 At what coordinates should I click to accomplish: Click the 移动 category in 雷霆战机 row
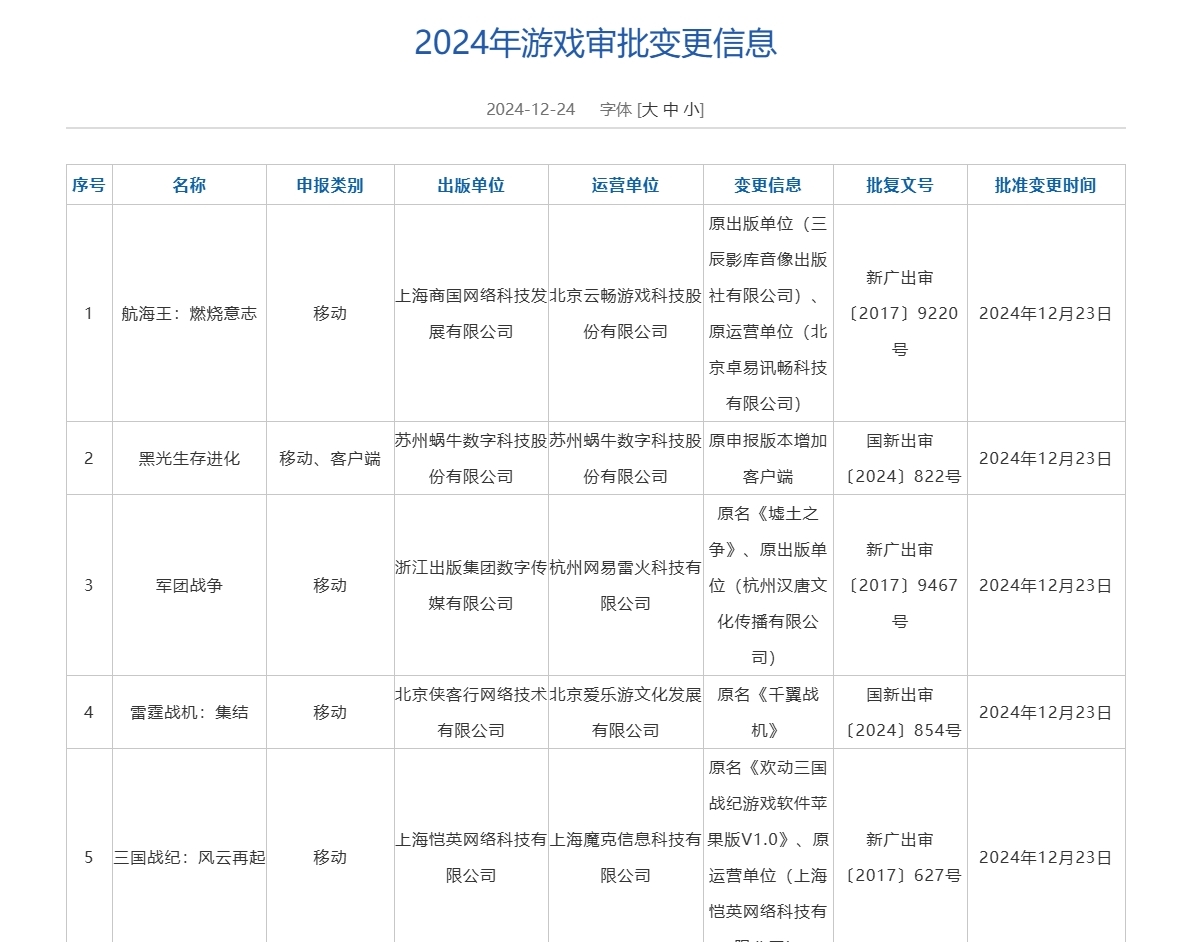point(330,713)
